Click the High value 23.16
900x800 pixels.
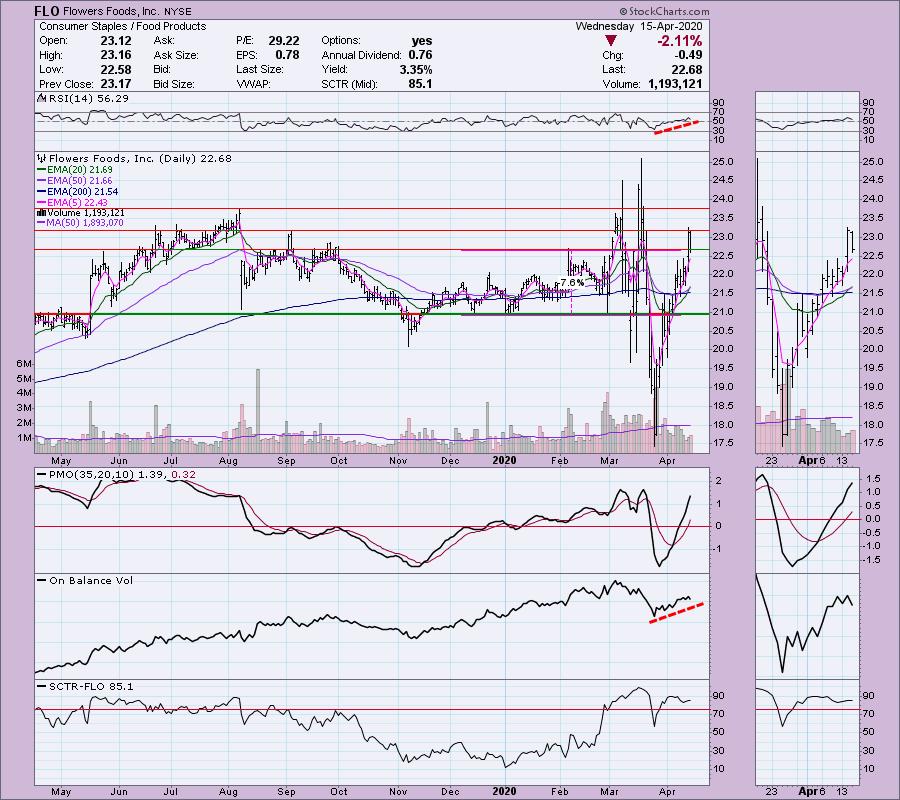pos(116,55)
